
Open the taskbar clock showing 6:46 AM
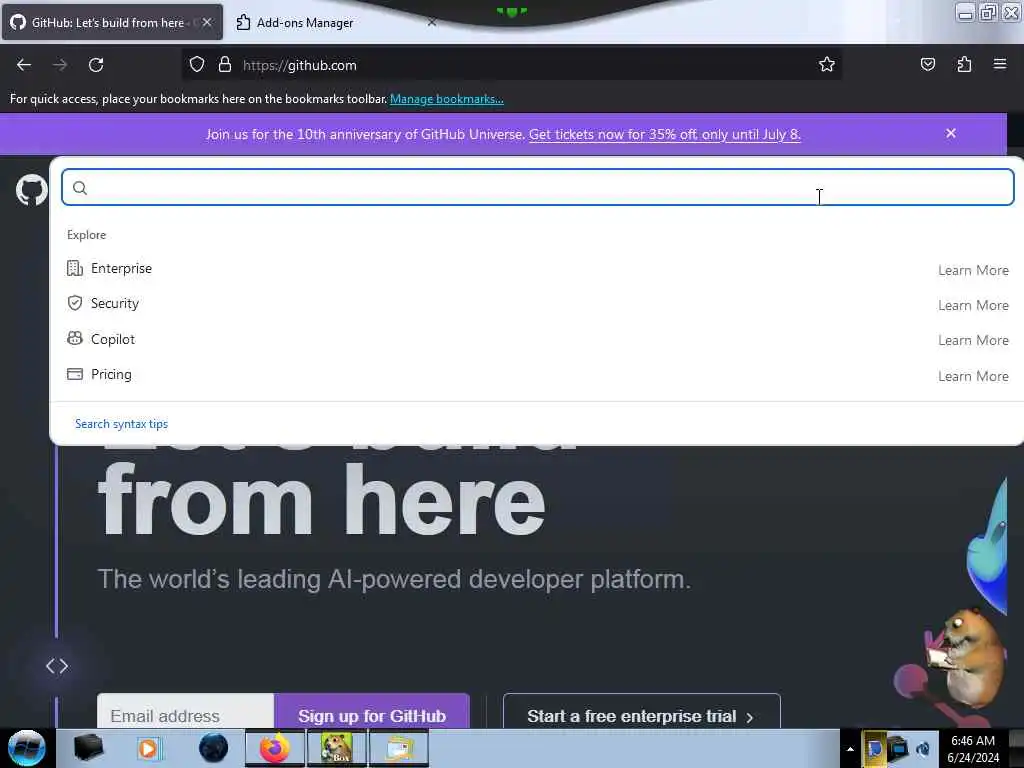click(x=973, y=749)
